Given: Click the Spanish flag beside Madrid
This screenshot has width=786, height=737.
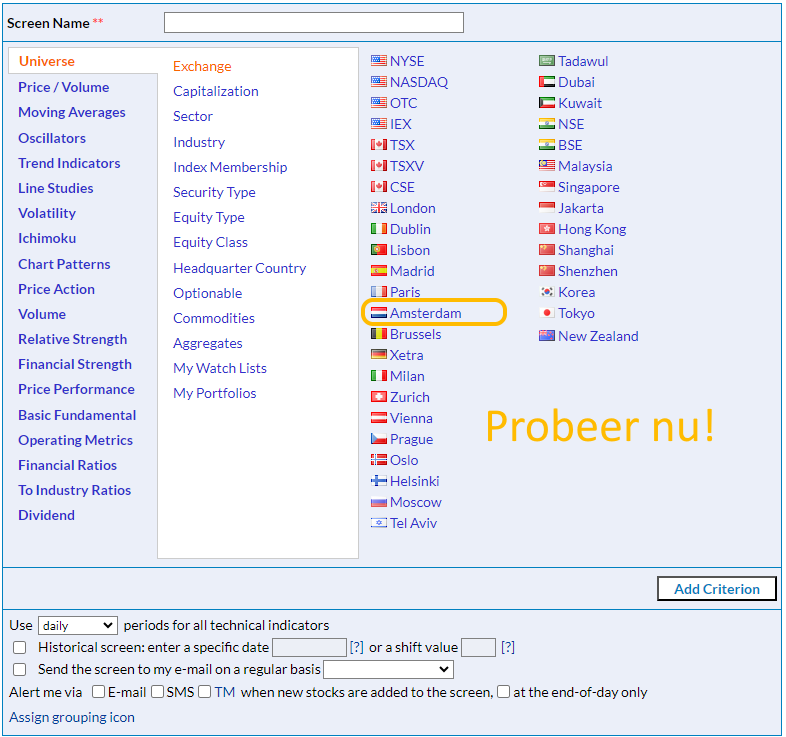Looking at the screenshot, I should coord(378,271).
